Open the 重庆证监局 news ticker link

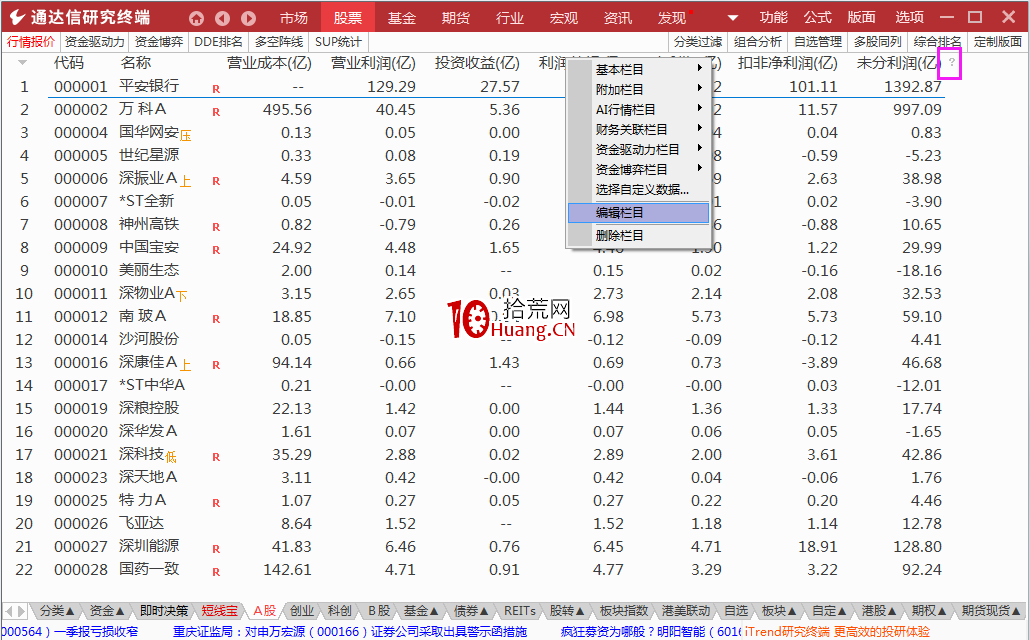[350, 632]
